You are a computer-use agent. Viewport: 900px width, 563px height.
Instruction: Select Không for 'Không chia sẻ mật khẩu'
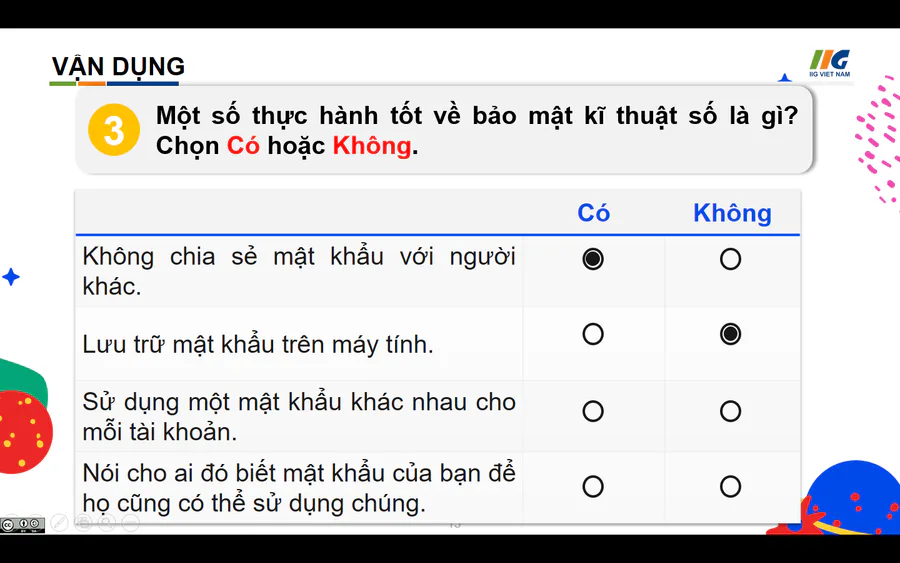730,259
